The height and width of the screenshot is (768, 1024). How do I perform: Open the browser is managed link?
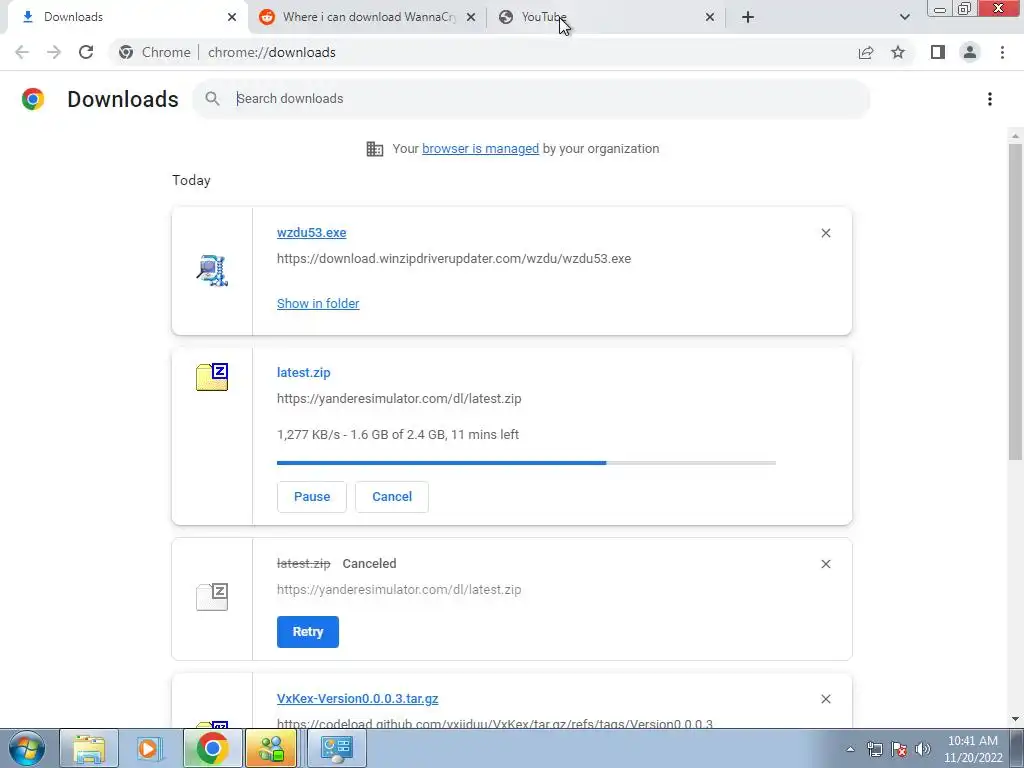click(481, 148)
